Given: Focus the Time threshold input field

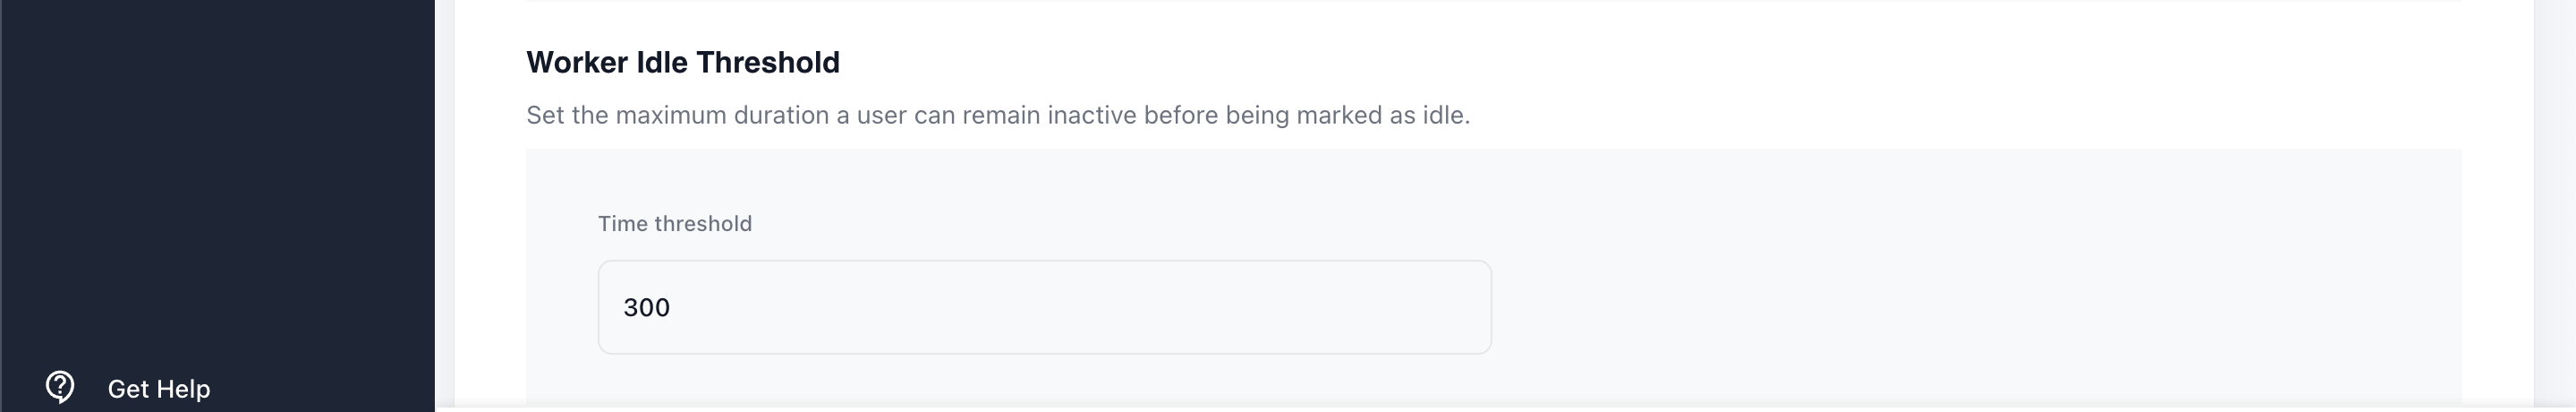Looking at the screenshot, I should coord(1044,307).
